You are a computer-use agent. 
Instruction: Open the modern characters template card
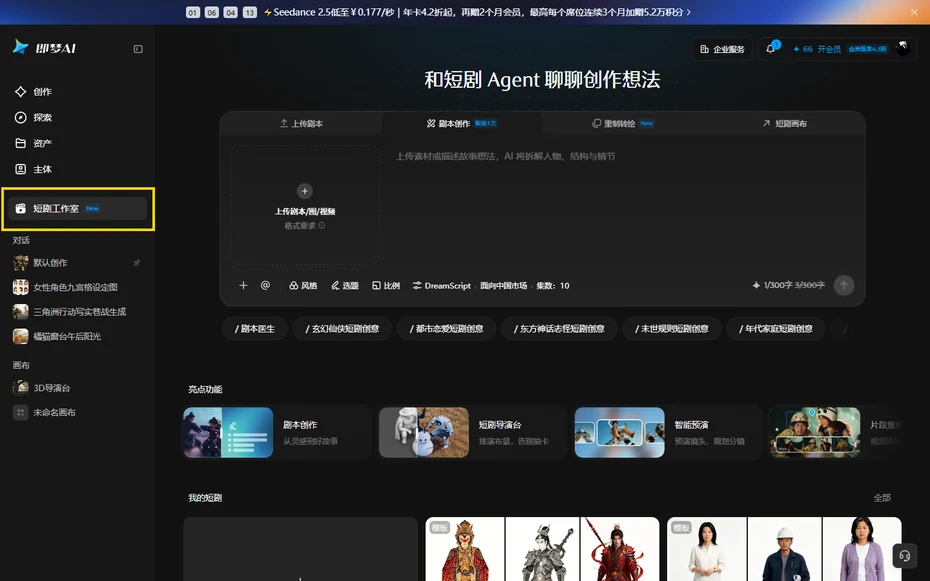(x=784, y=549)
